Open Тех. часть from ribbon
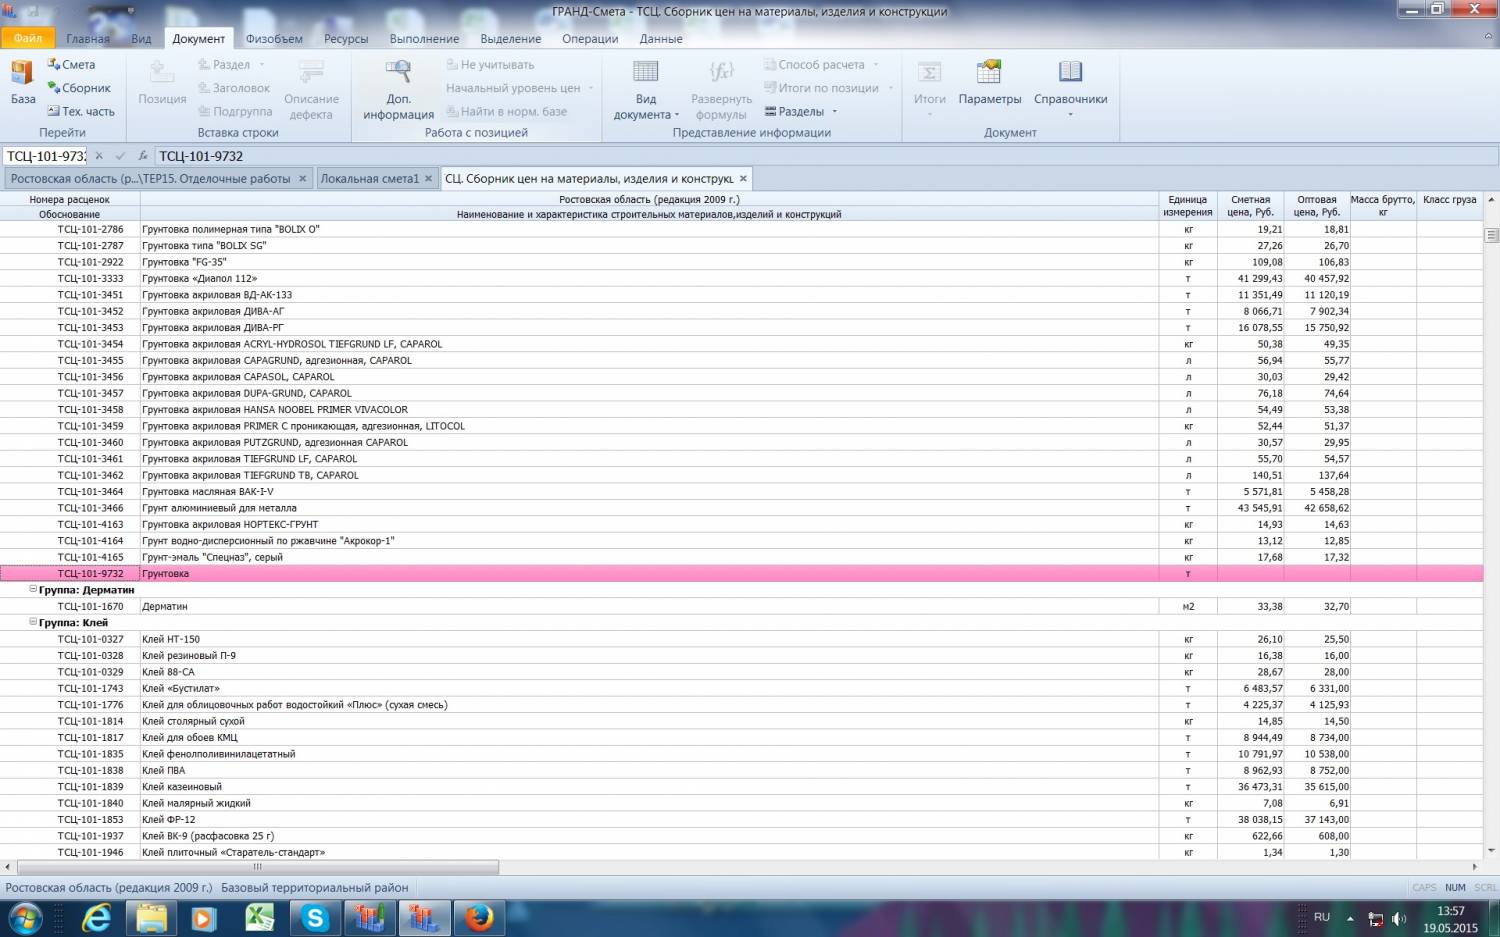 click(81, 111)
